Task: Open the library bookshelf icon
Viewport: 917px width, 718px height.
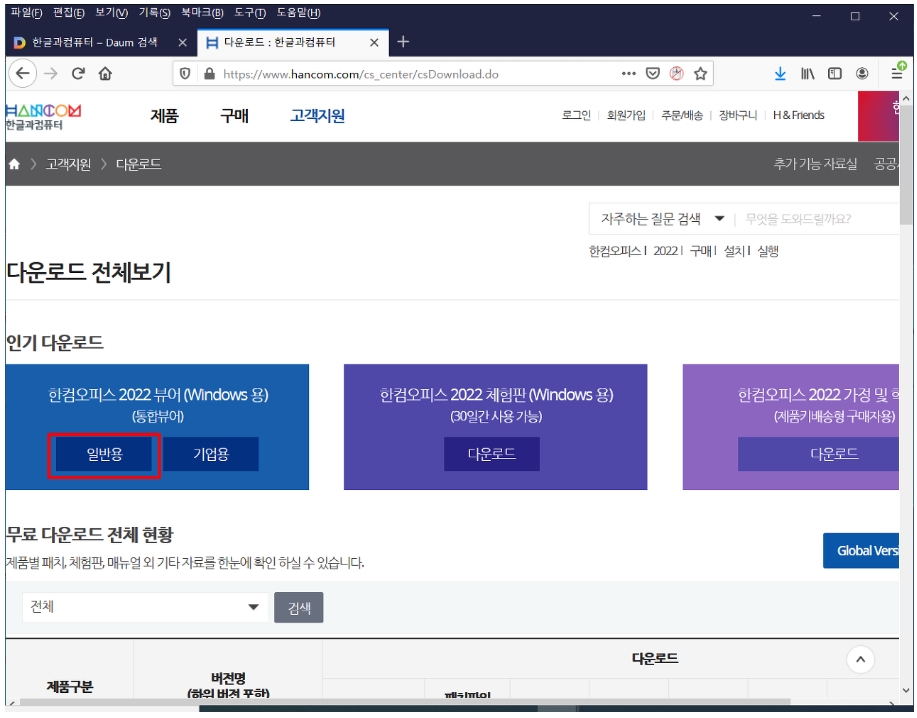Action: (x=808, y=74)
